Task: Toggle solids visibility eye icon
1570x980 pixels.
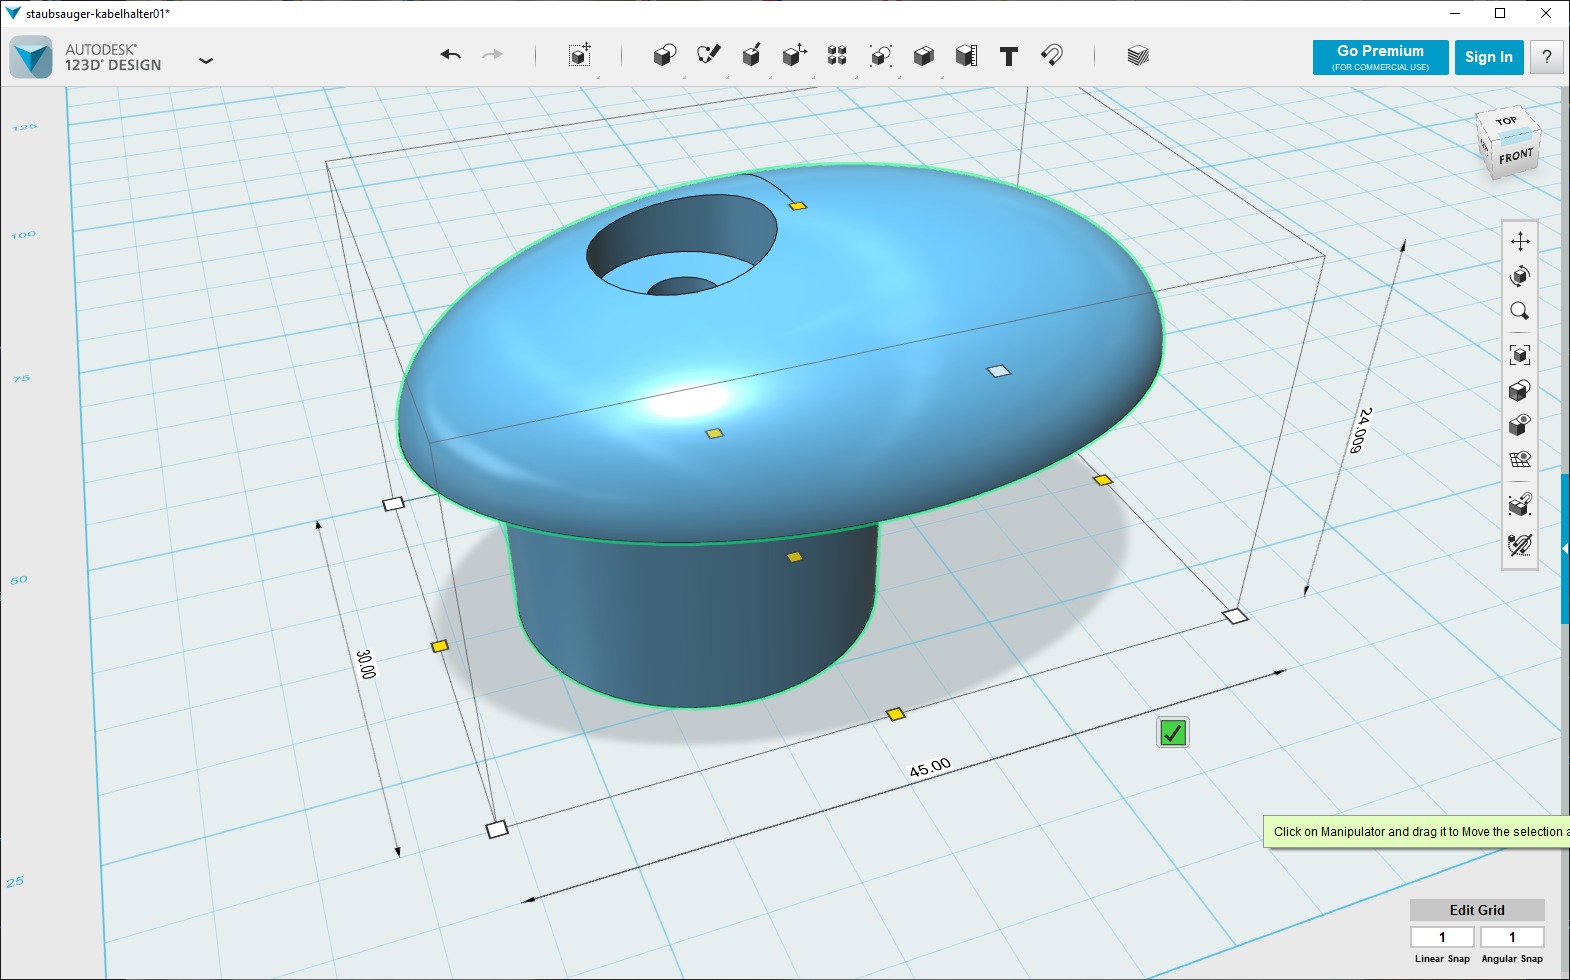Action: (1520, 425)
